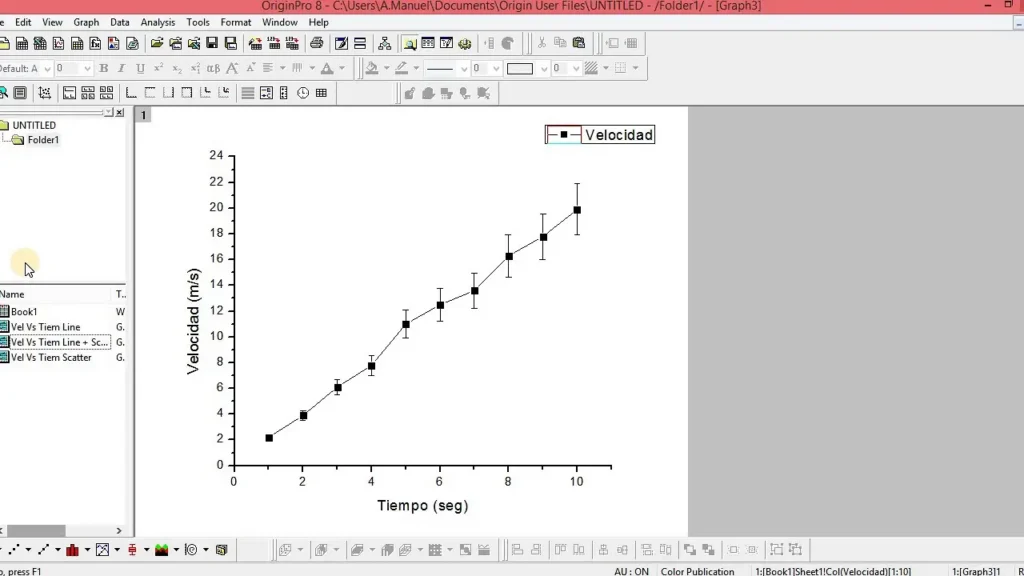Toggle Bold text formatting
Viewport: 1024px width, 576px height.
103,68
